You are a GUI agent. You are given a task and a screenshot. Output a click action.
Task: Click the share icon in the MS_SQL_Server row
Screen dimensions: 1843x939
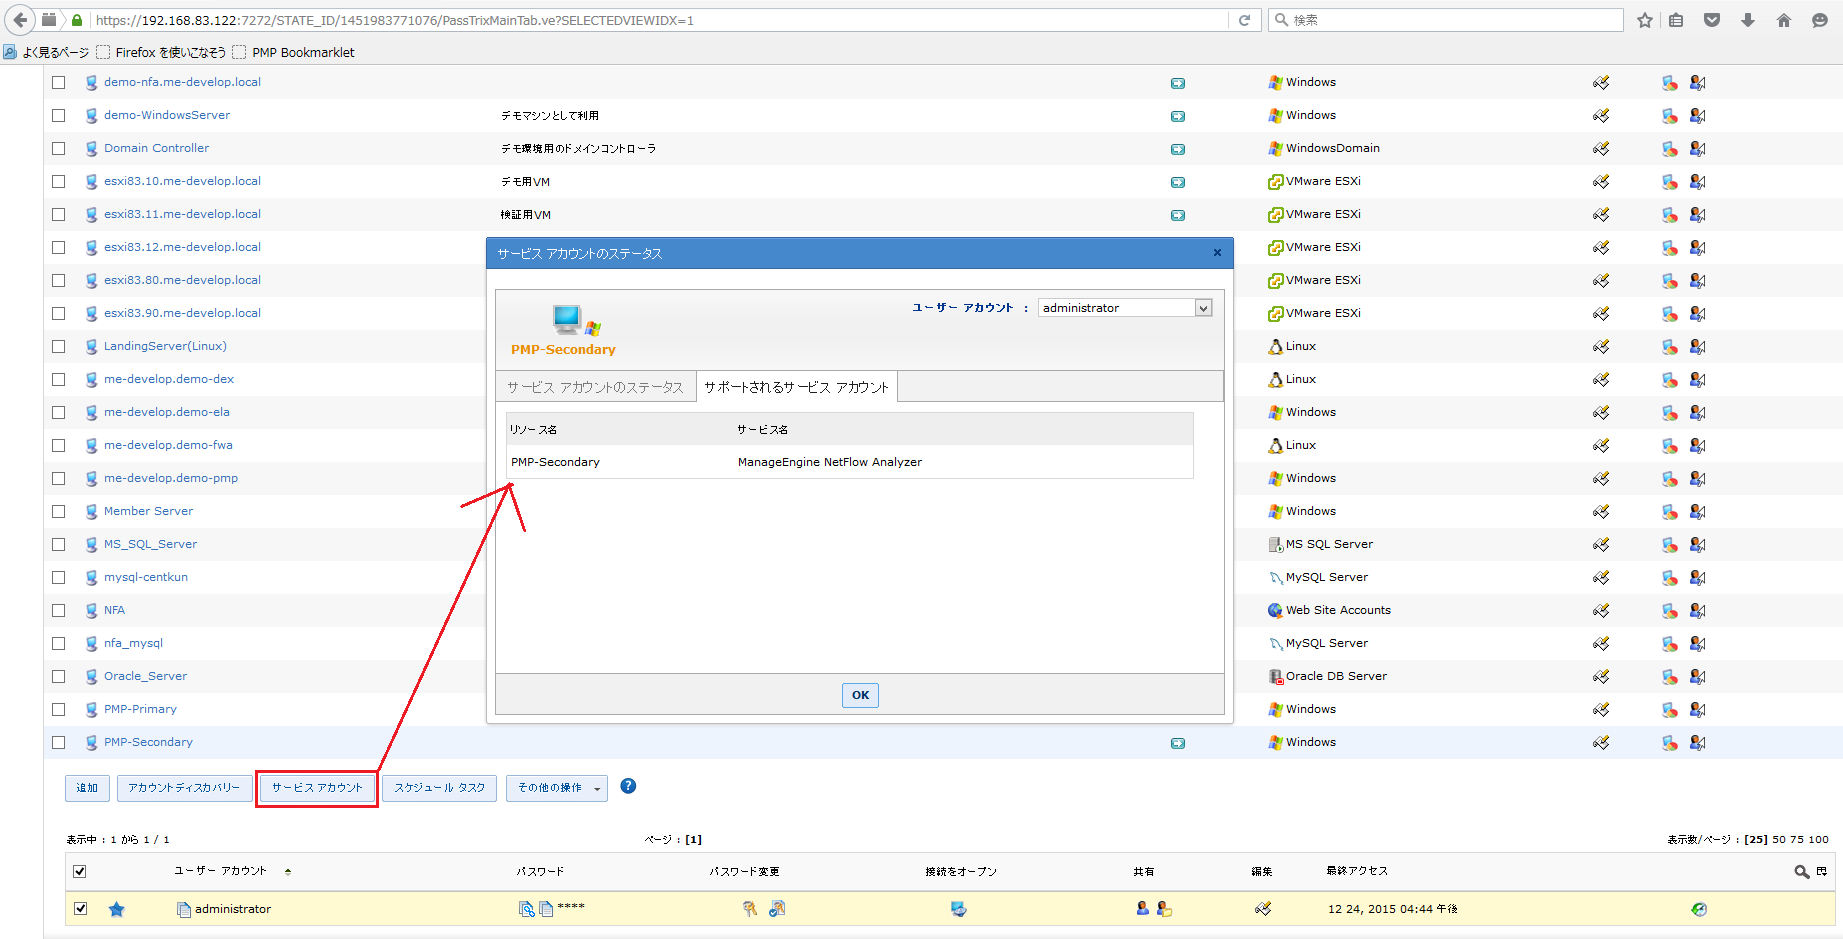click(1697, 545)
